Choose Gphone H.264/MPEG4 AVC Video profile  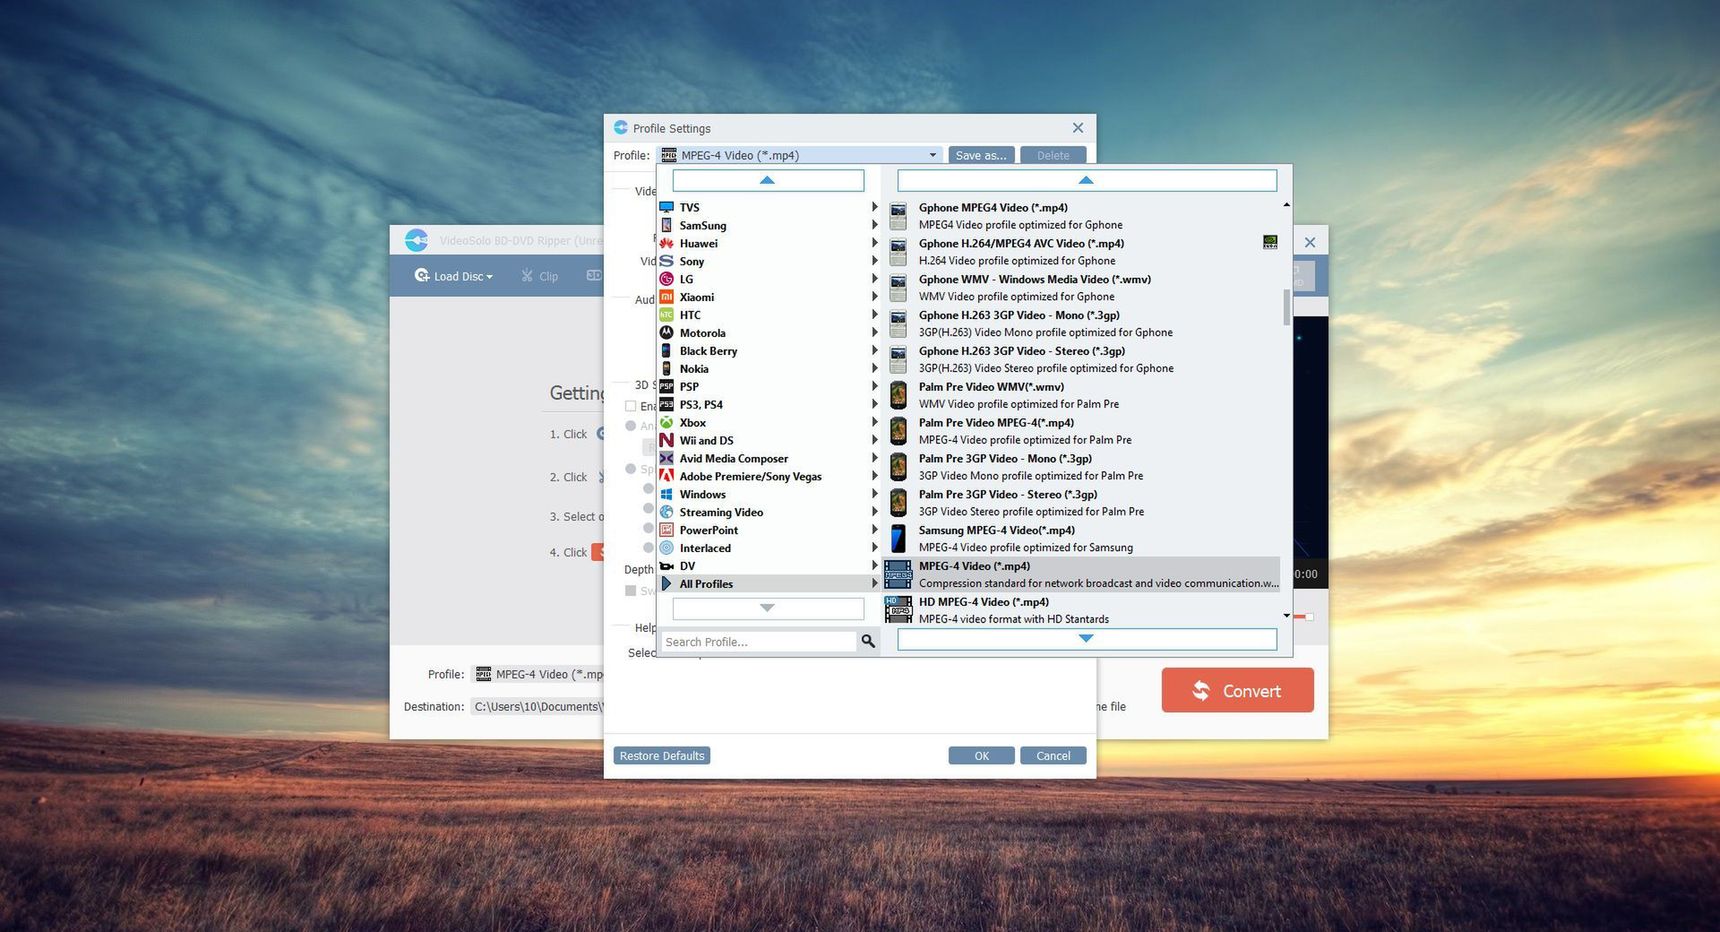[x=1082, y=252]
